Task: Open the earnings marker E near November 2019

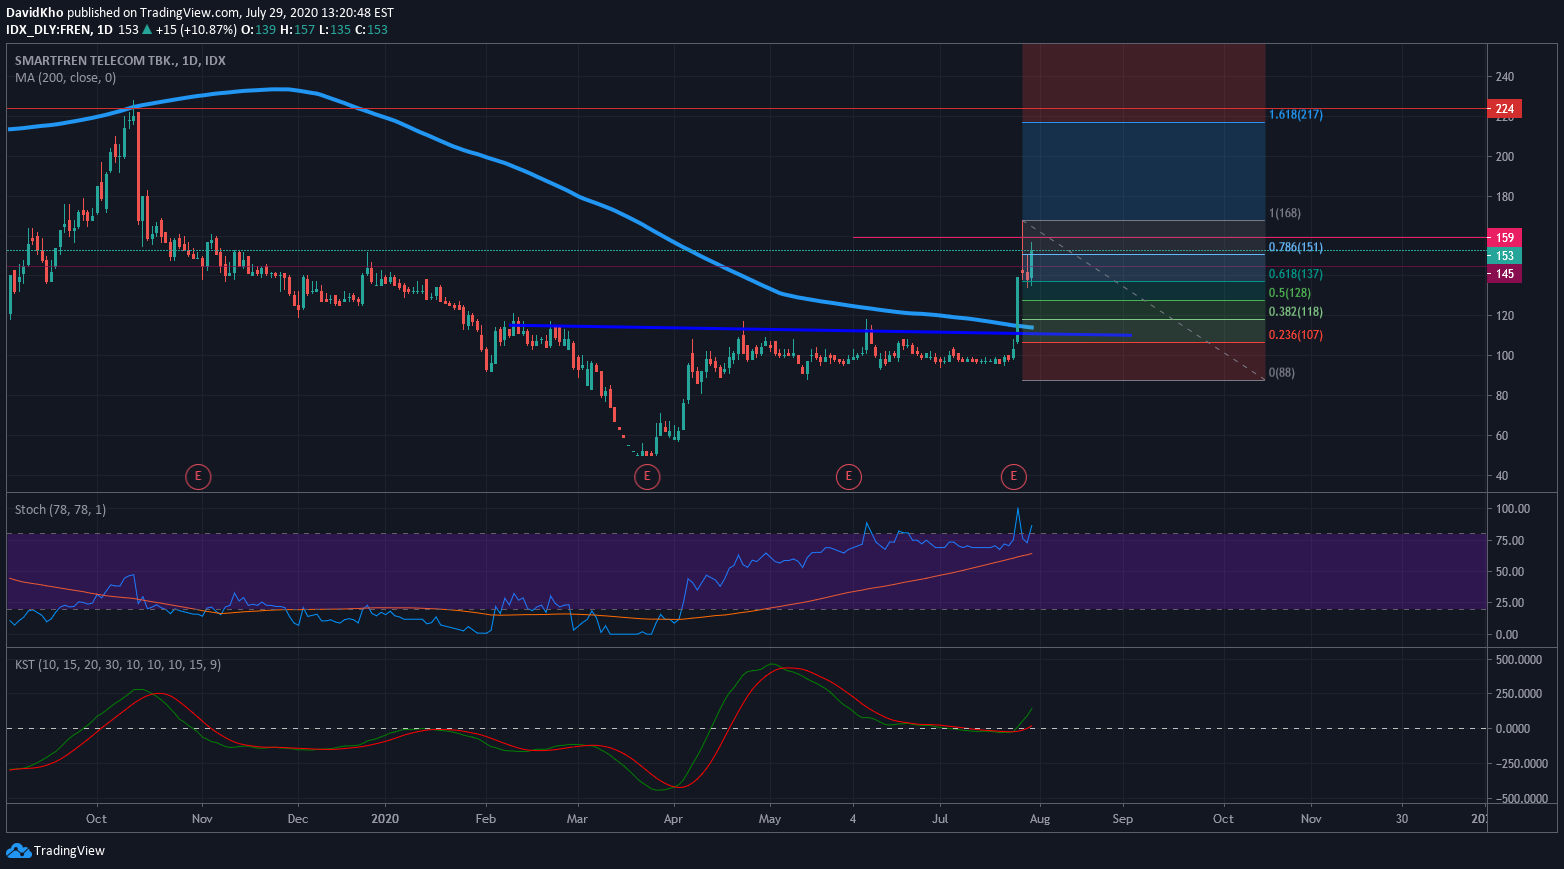Action: (x=198, y=476)
